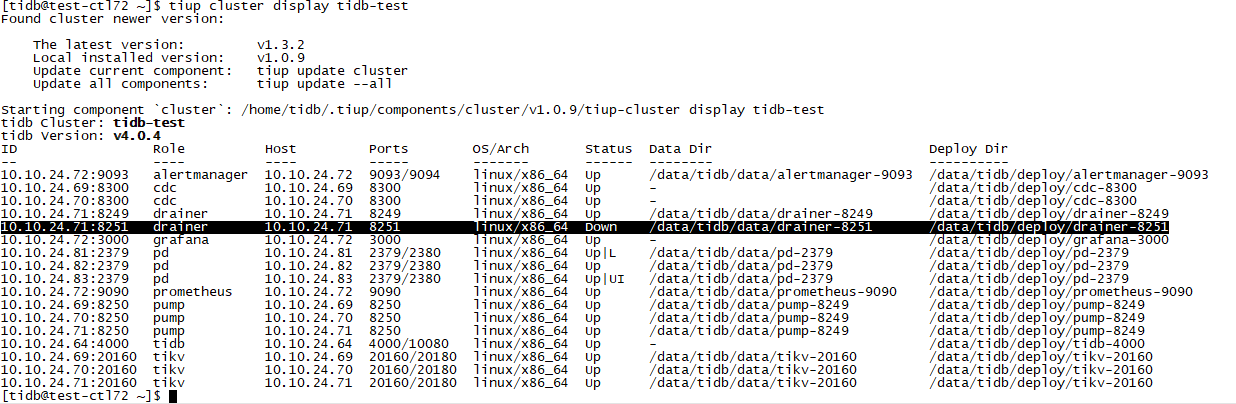Click the prometheus data dir path
The image size is (1236, 404).
[772, 292]
